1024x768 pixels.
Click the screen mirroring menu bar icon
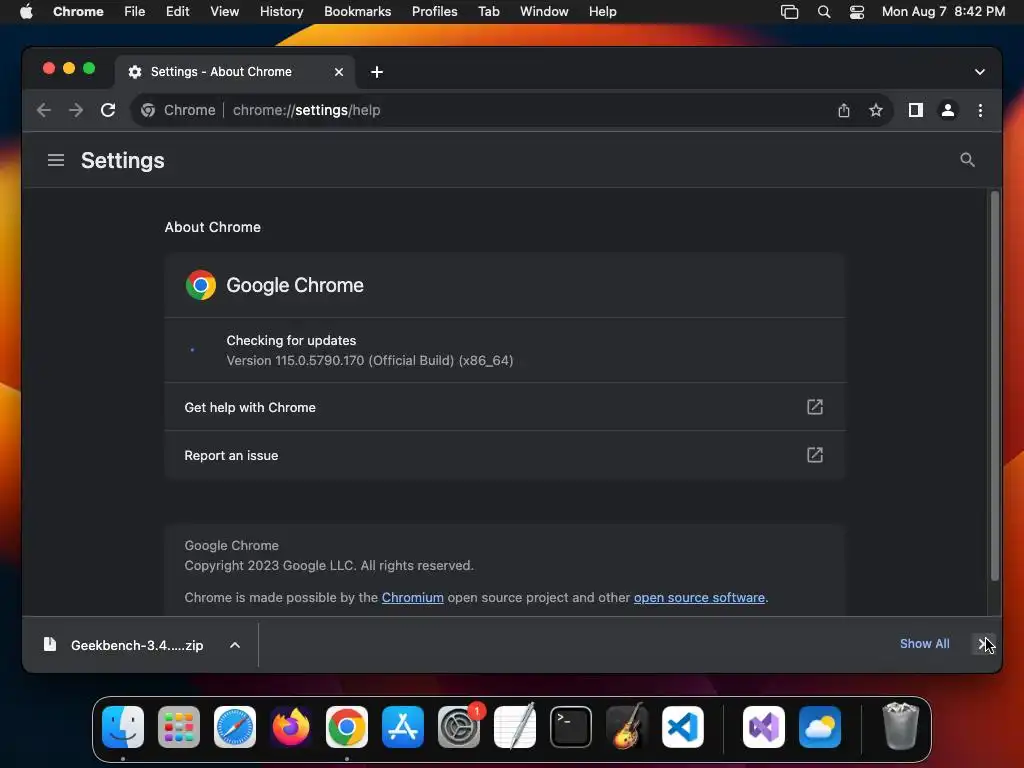coord(790,12)
